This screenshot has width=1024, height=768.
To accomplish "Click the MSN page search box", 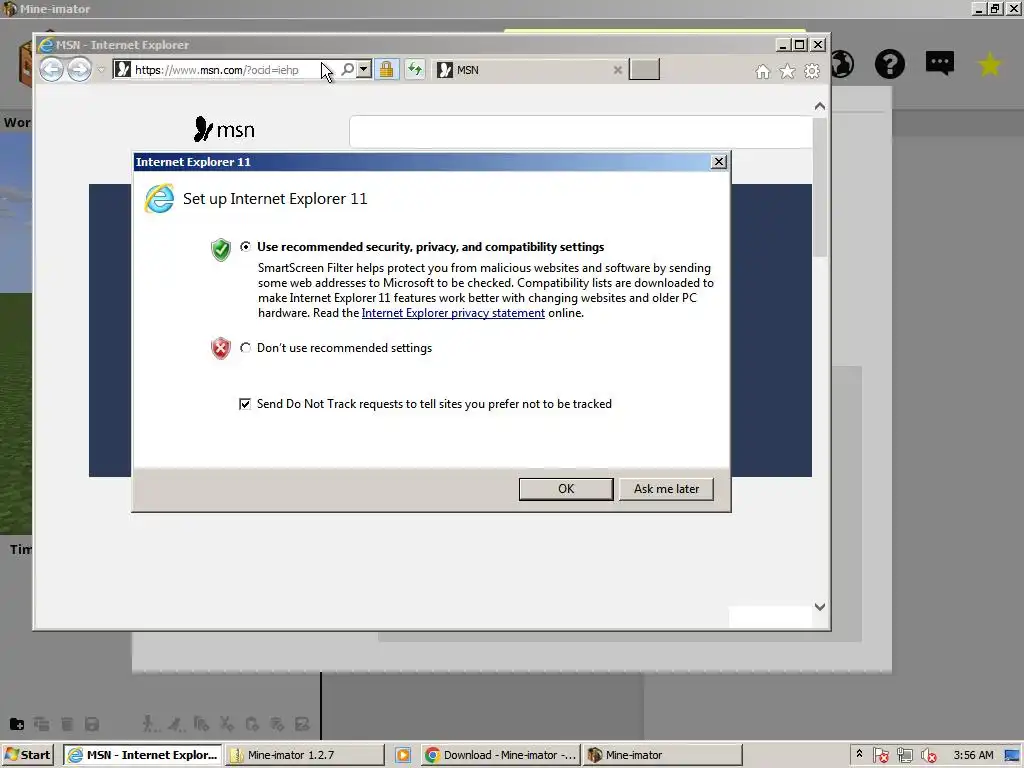I will point(581,131).
